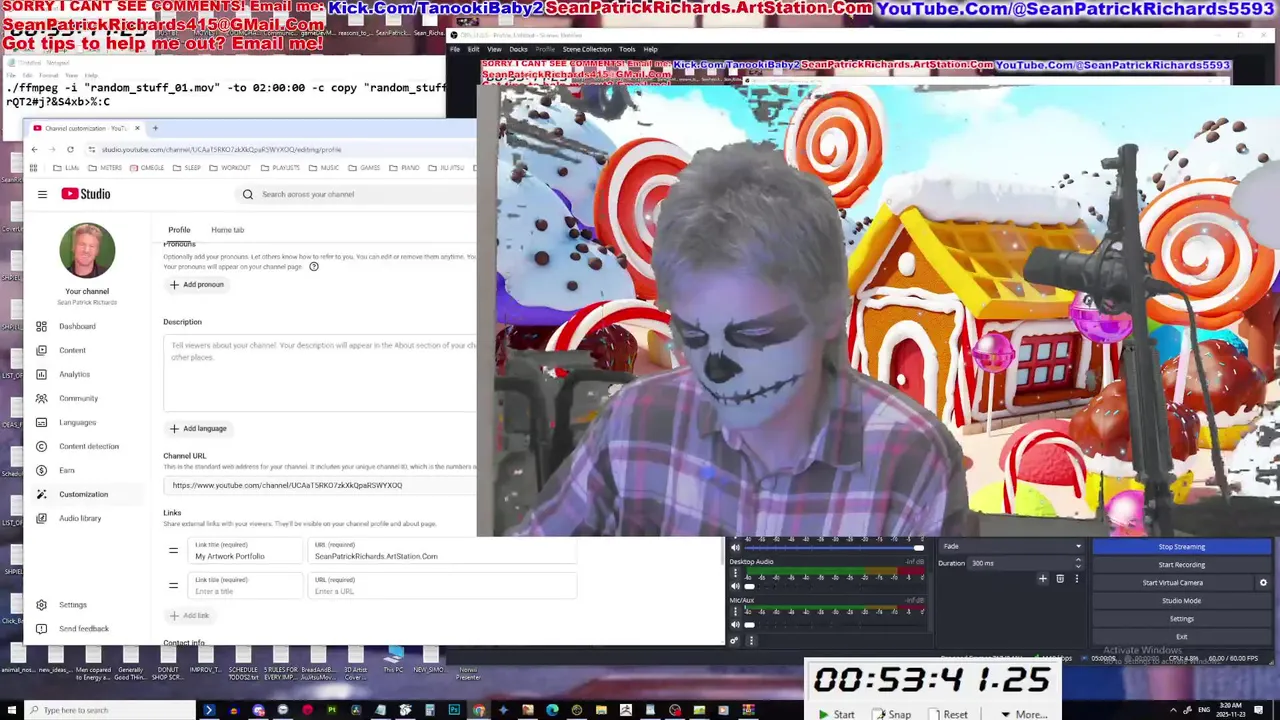Image resolution: width=1280 pixels, height=720 pixels.
Task: Click the channel profile avatar
Action: point(87,250)
